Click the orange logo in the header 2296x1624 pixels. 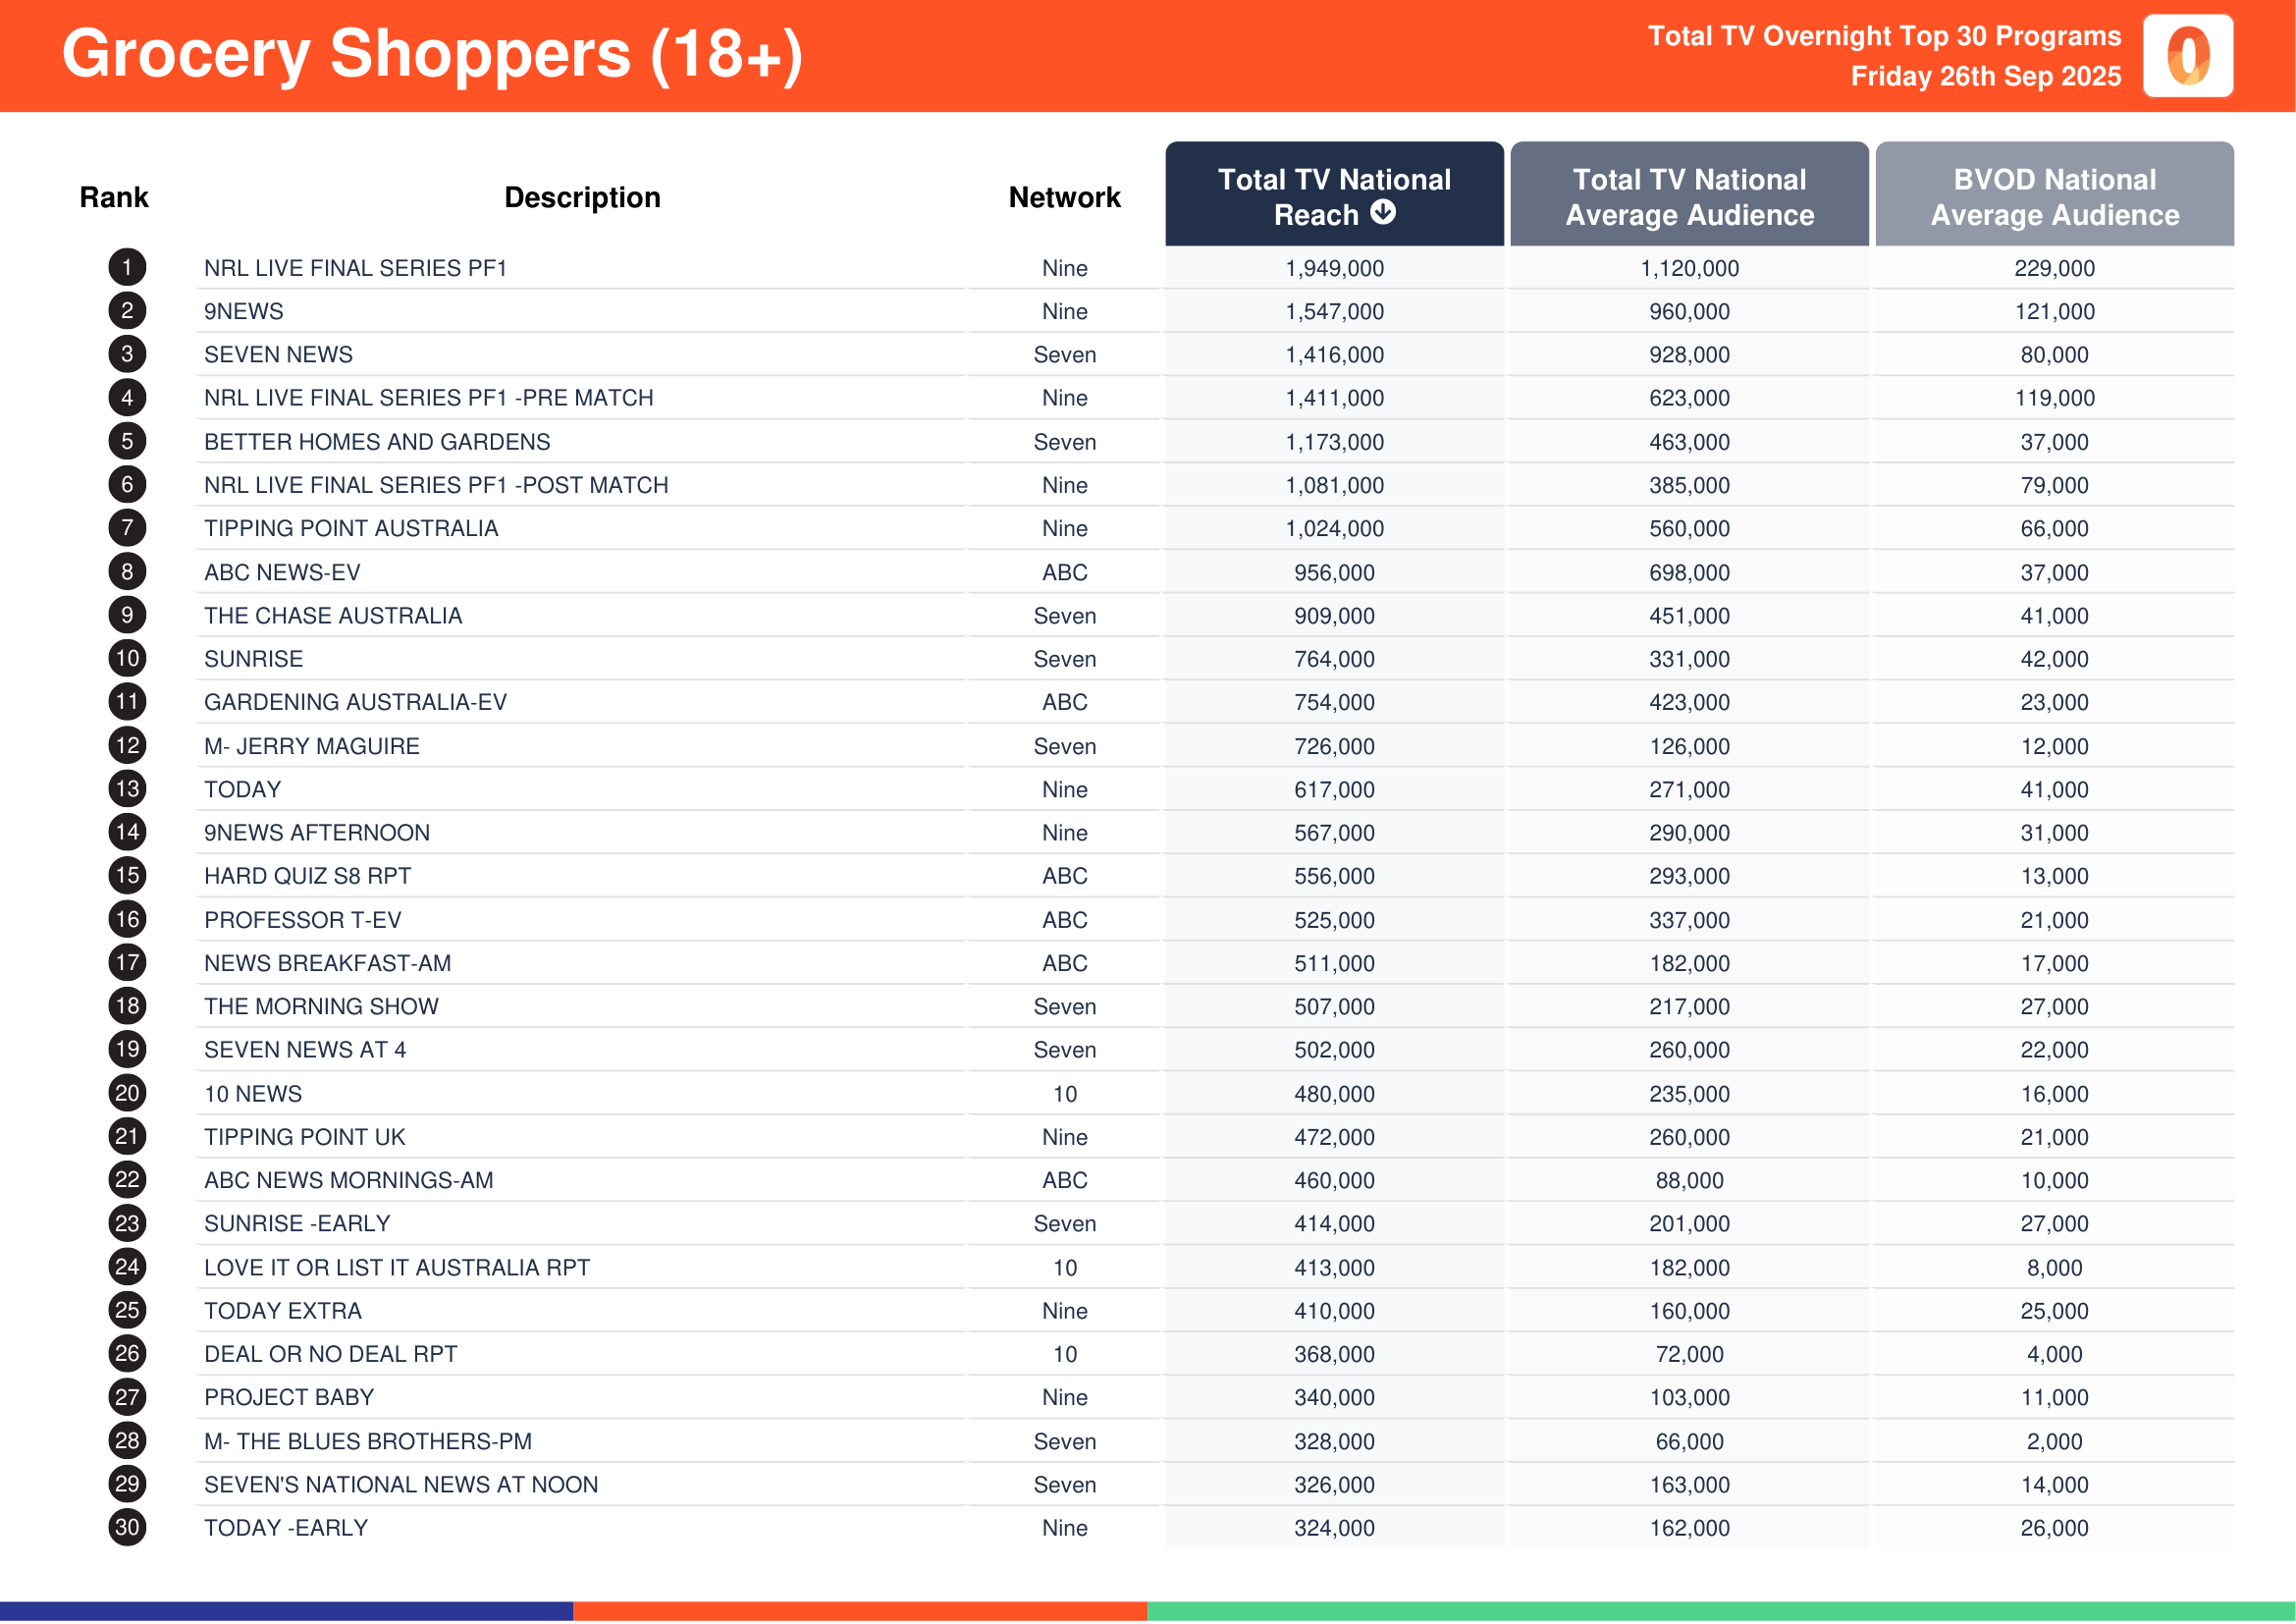click(x=2187, y=56)
